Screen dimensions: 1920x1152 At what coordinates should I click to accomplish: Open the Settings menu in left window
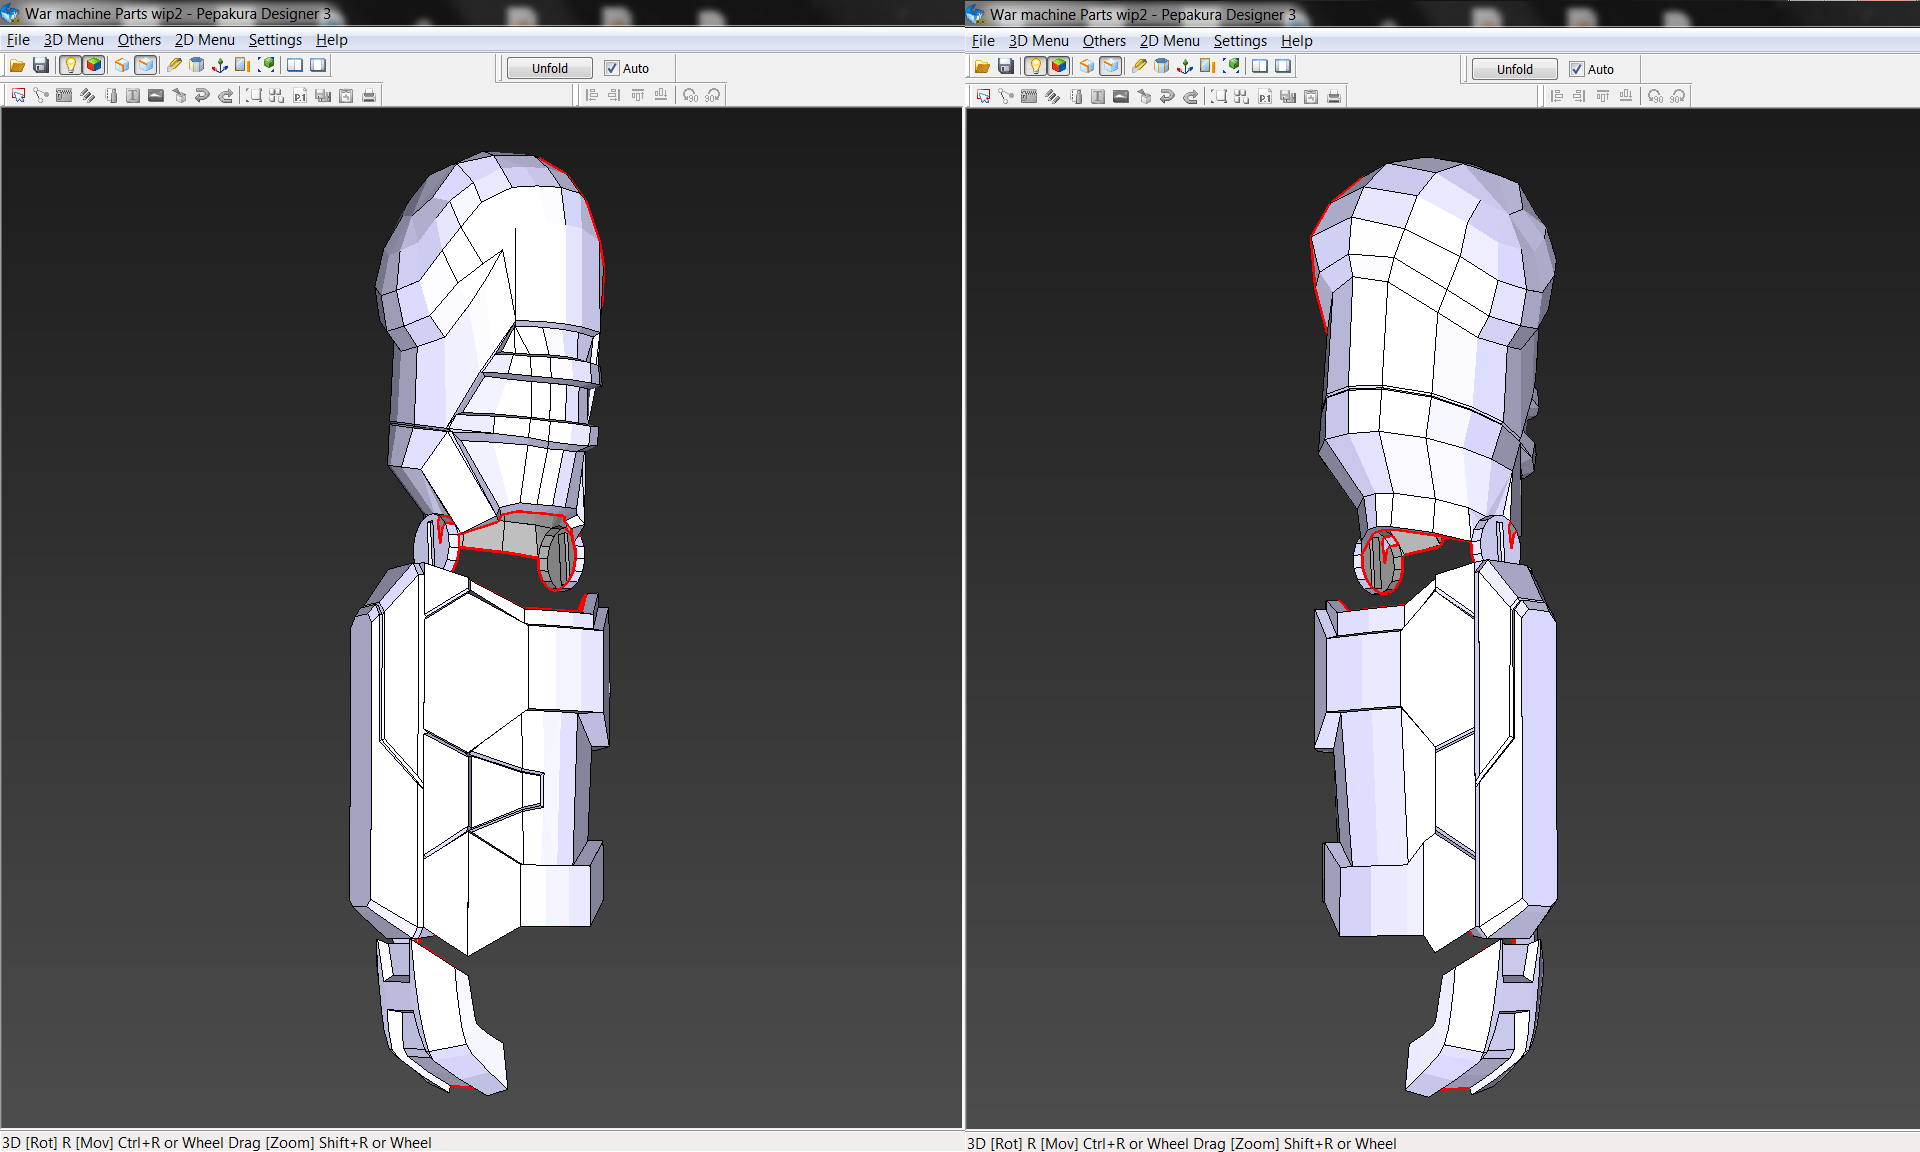pos(275,40)
